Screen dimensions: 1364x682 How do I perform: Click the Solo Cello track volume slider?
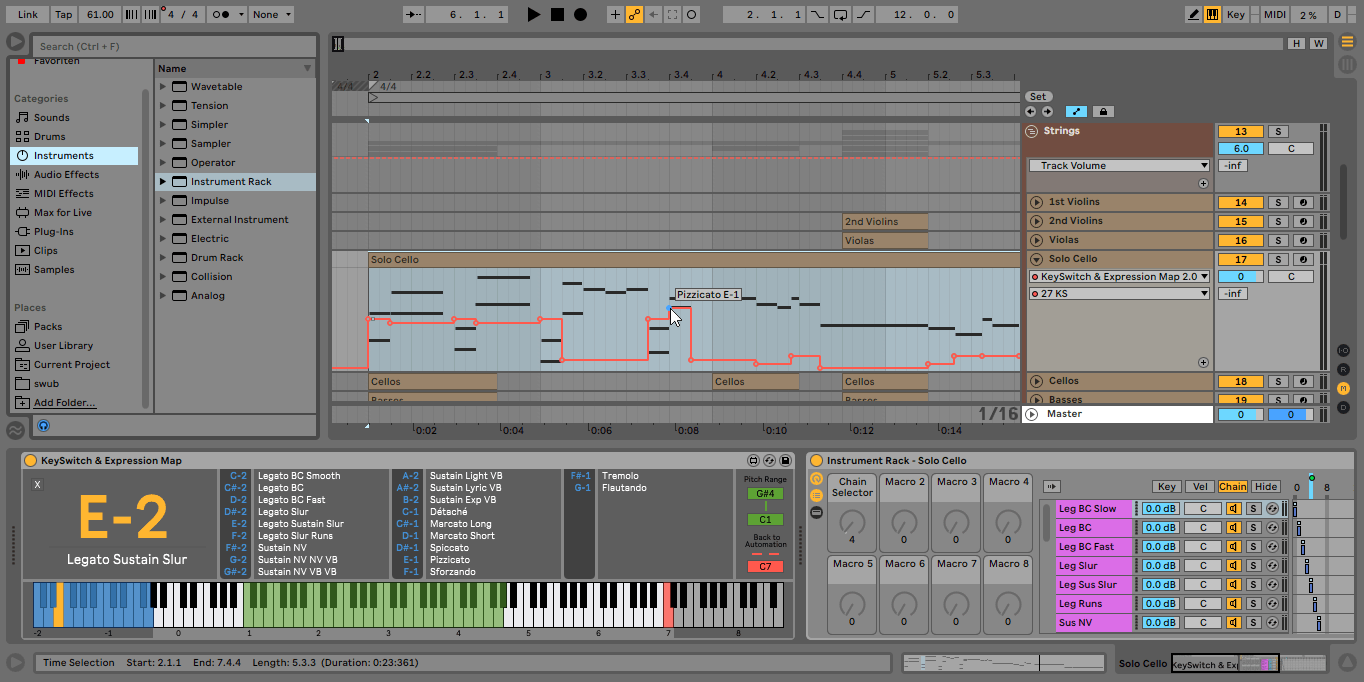(1241, 277)
